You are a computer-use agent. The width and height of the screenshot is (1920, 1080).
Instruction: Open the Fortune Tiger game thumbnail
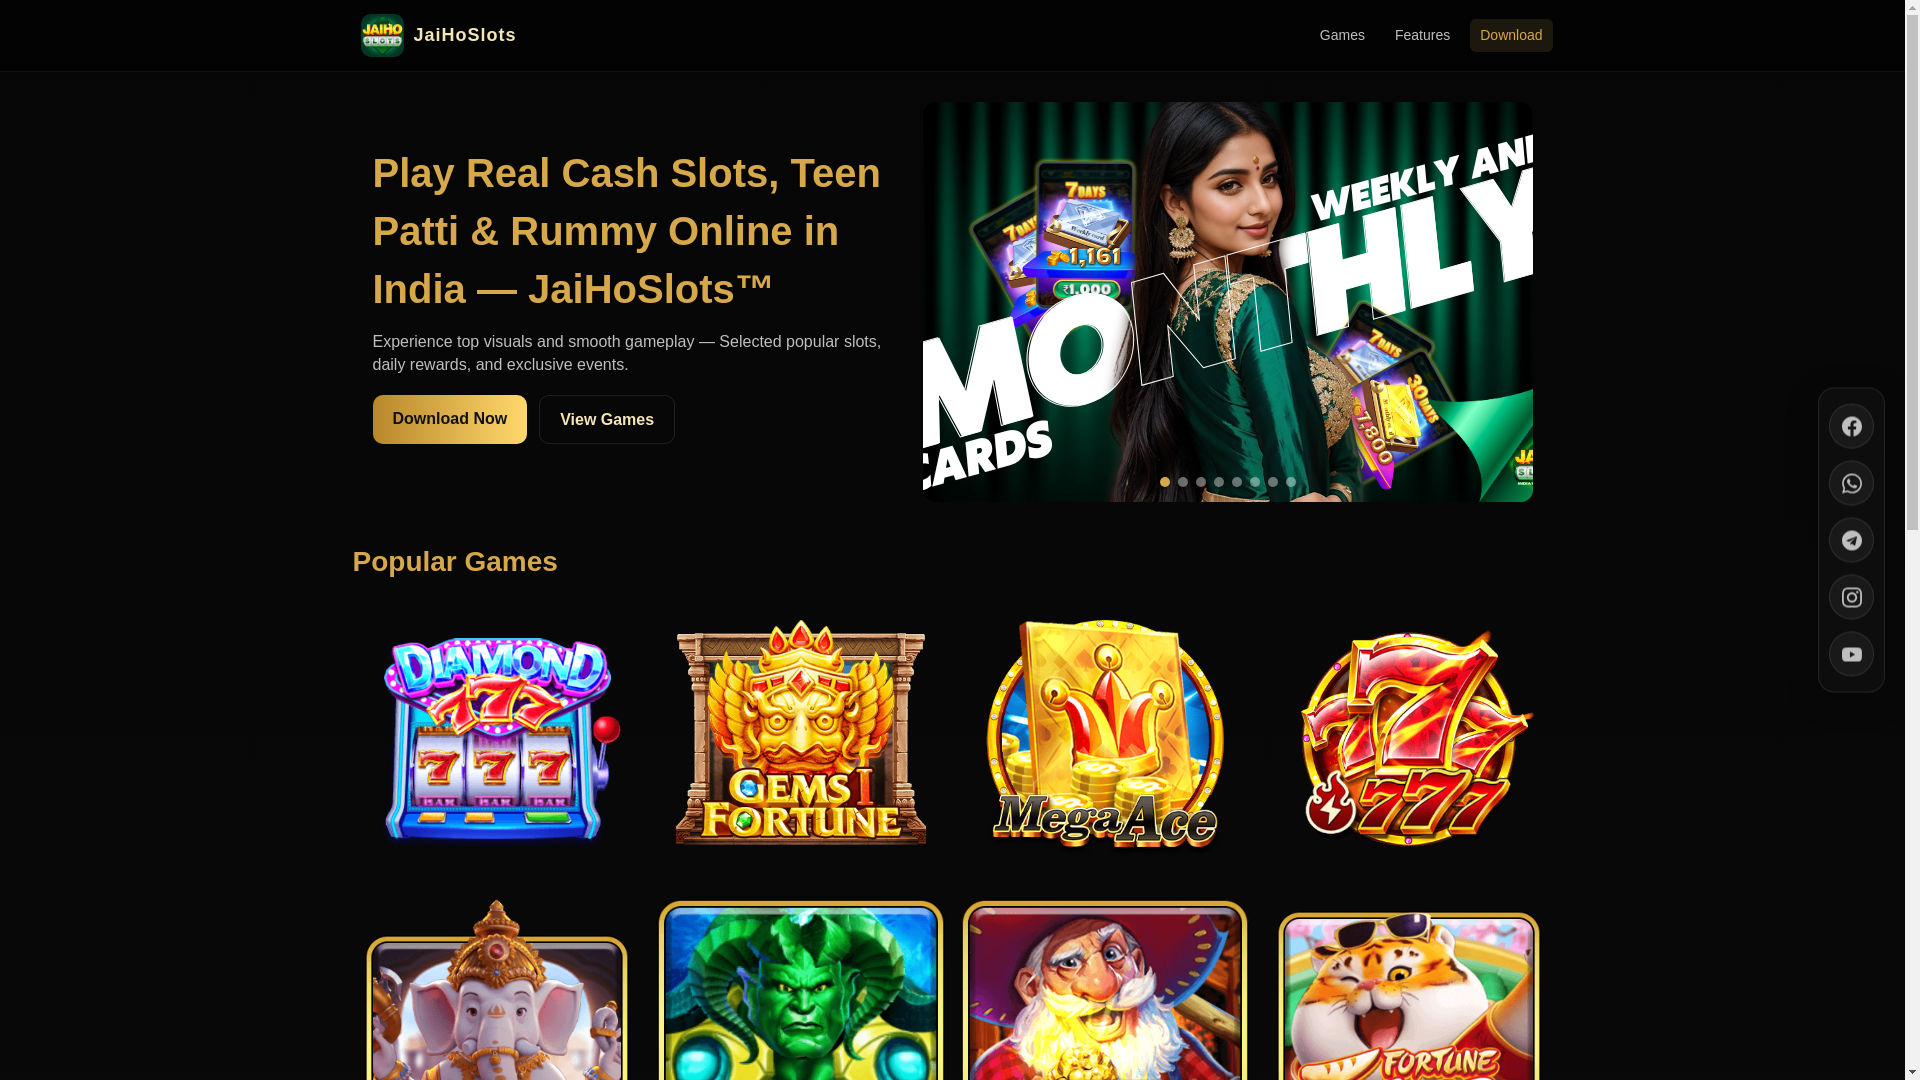point(1409,995)
